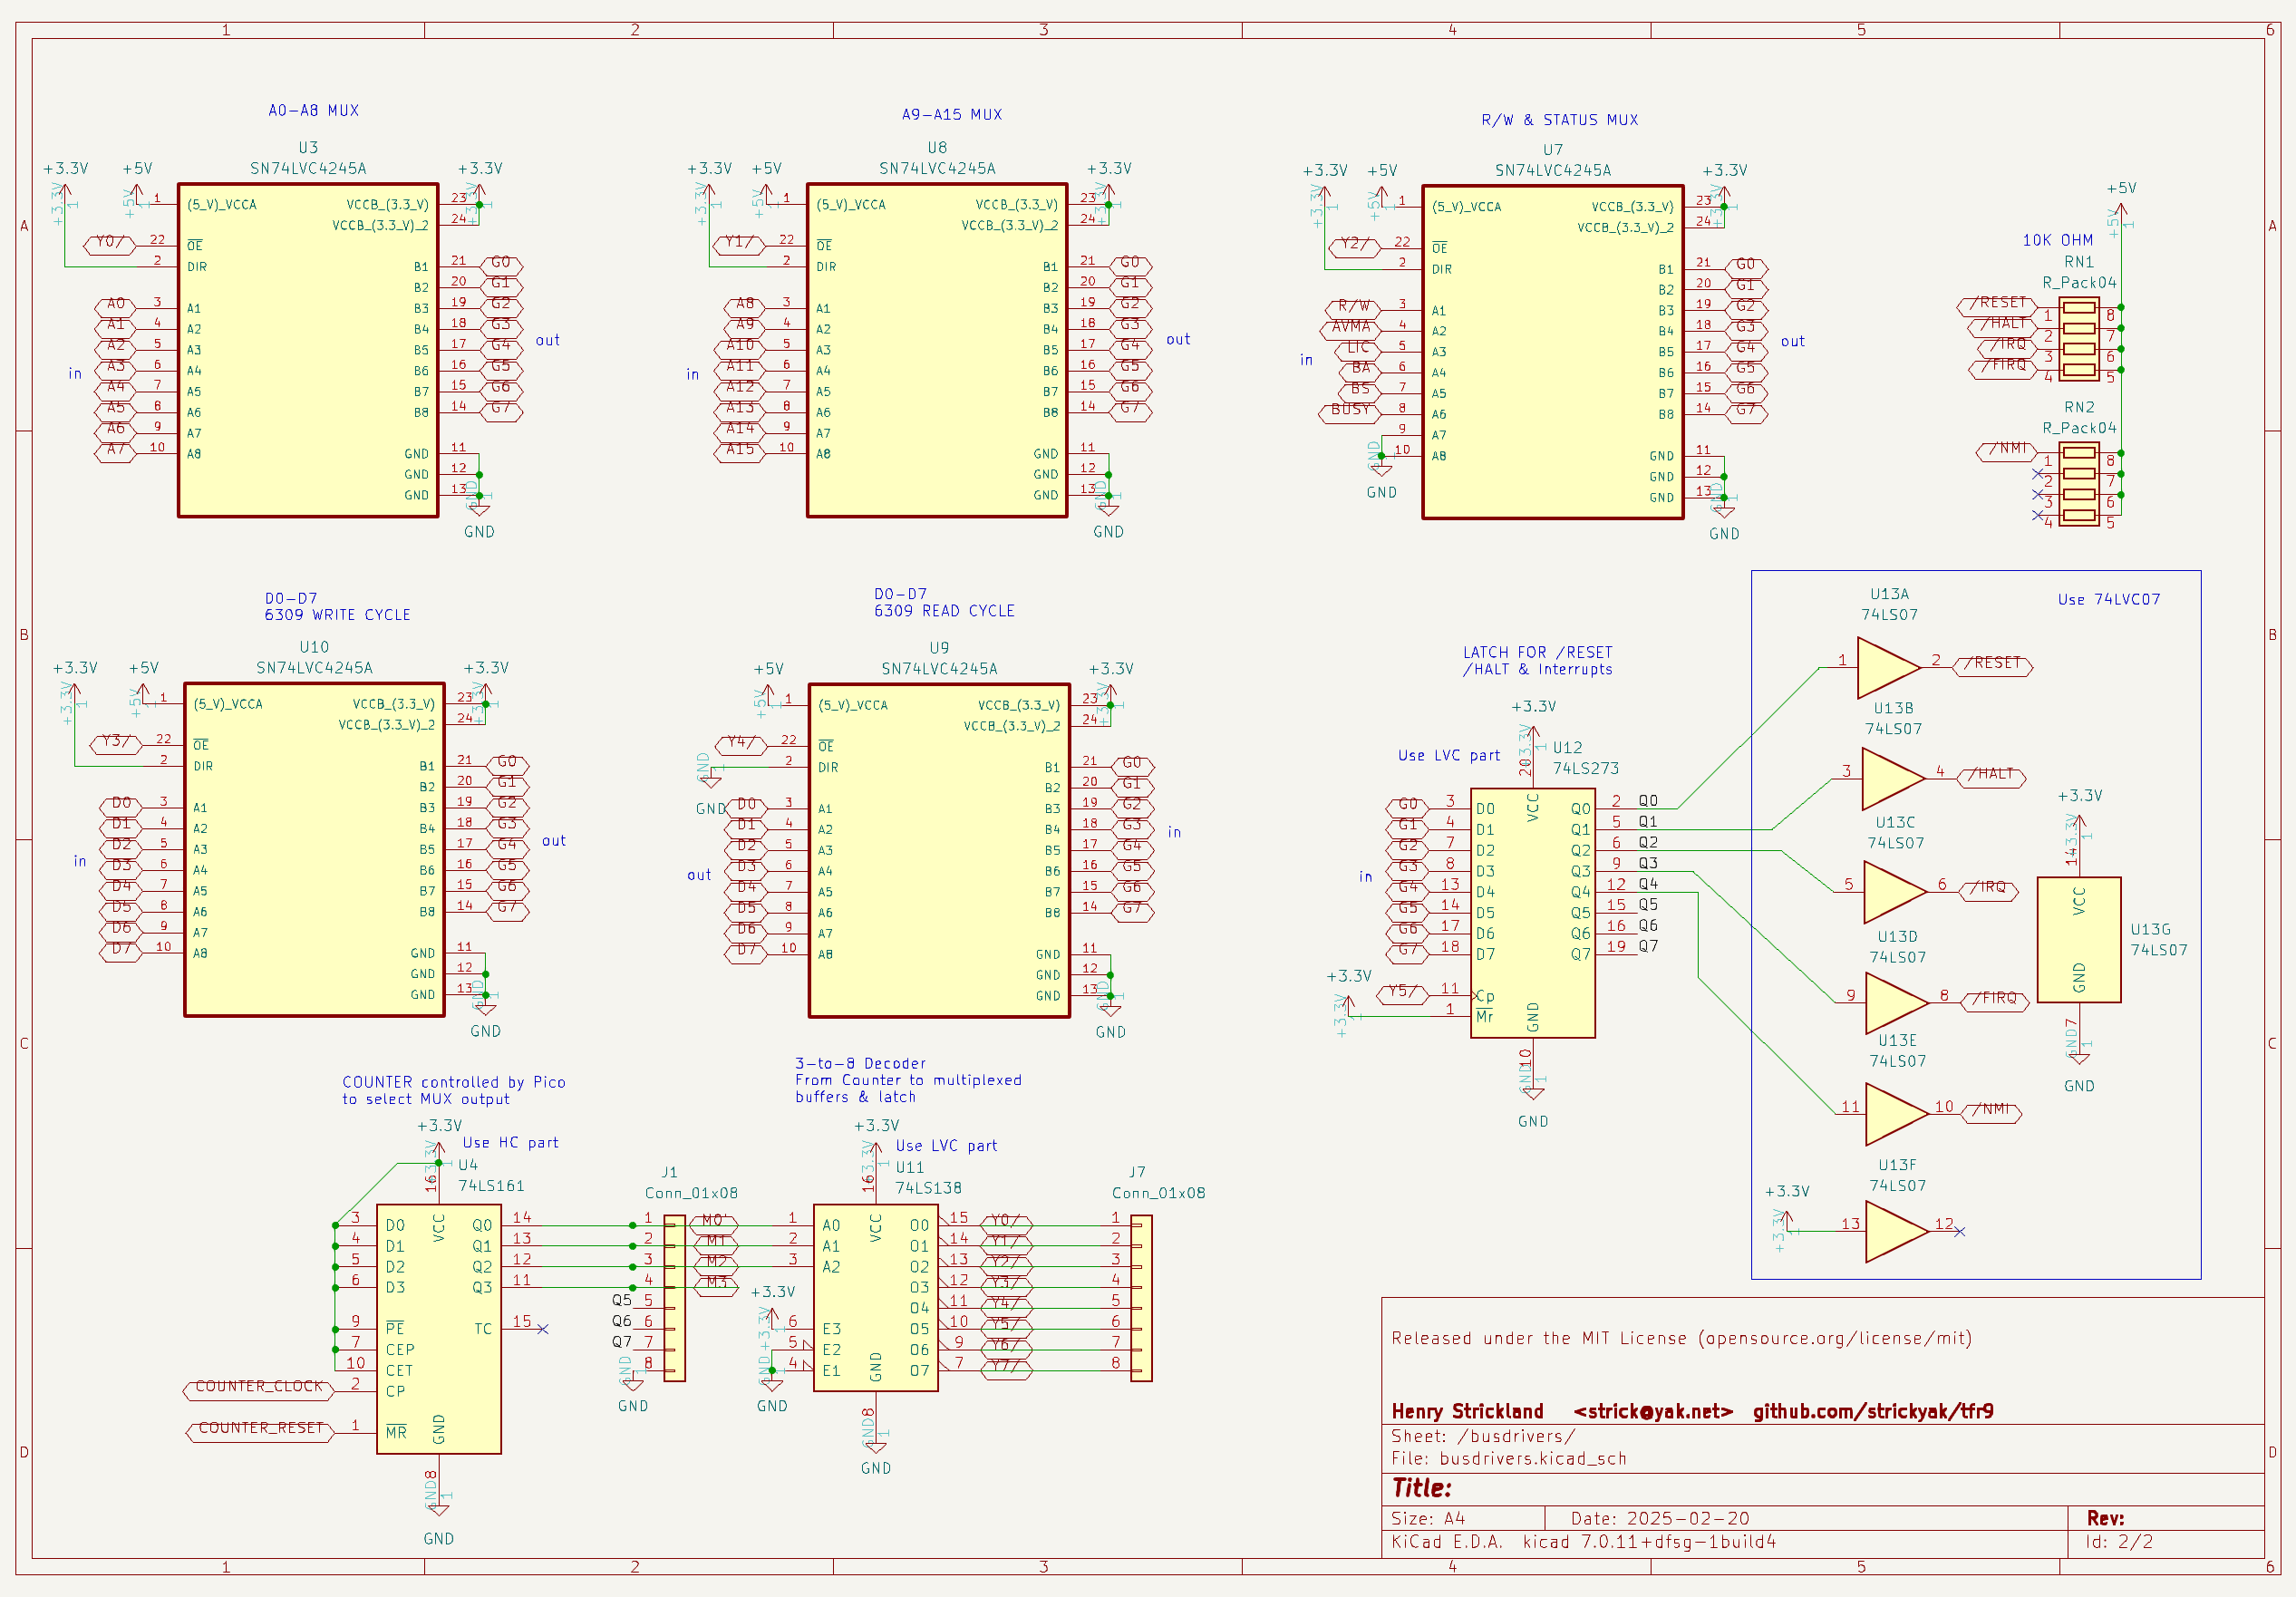Viewport: 2296px width, 1597px height.
Task: Select the J1 Conn_01x08 connector symbol
Action: coord(675,1298)
